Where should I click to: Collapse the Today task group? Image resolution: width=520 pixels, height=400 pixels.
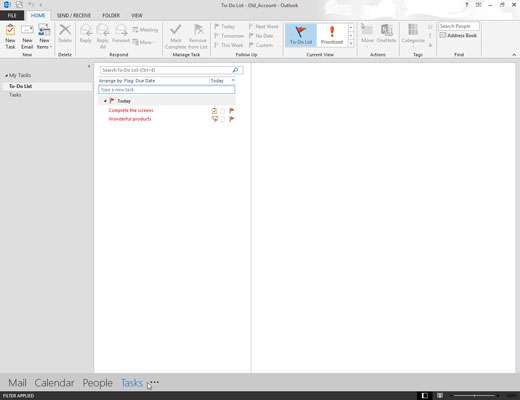[x=105, y=101]
